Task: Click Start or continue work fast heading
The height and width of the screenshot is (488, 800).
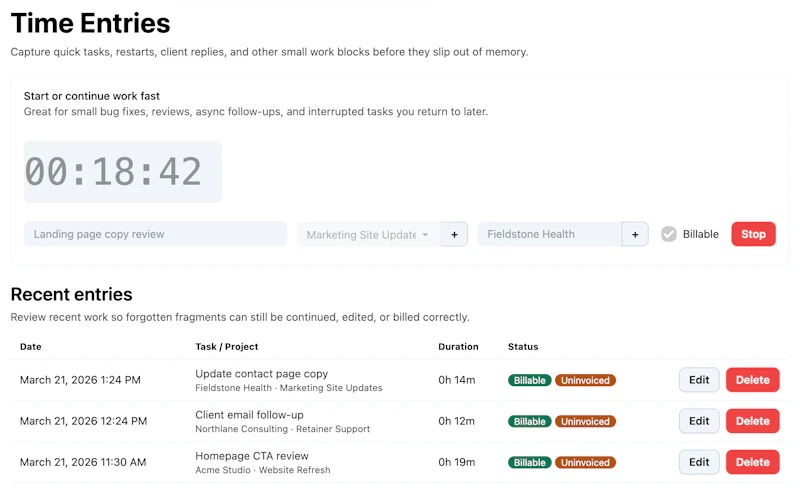Action: (x=92, y=96)
